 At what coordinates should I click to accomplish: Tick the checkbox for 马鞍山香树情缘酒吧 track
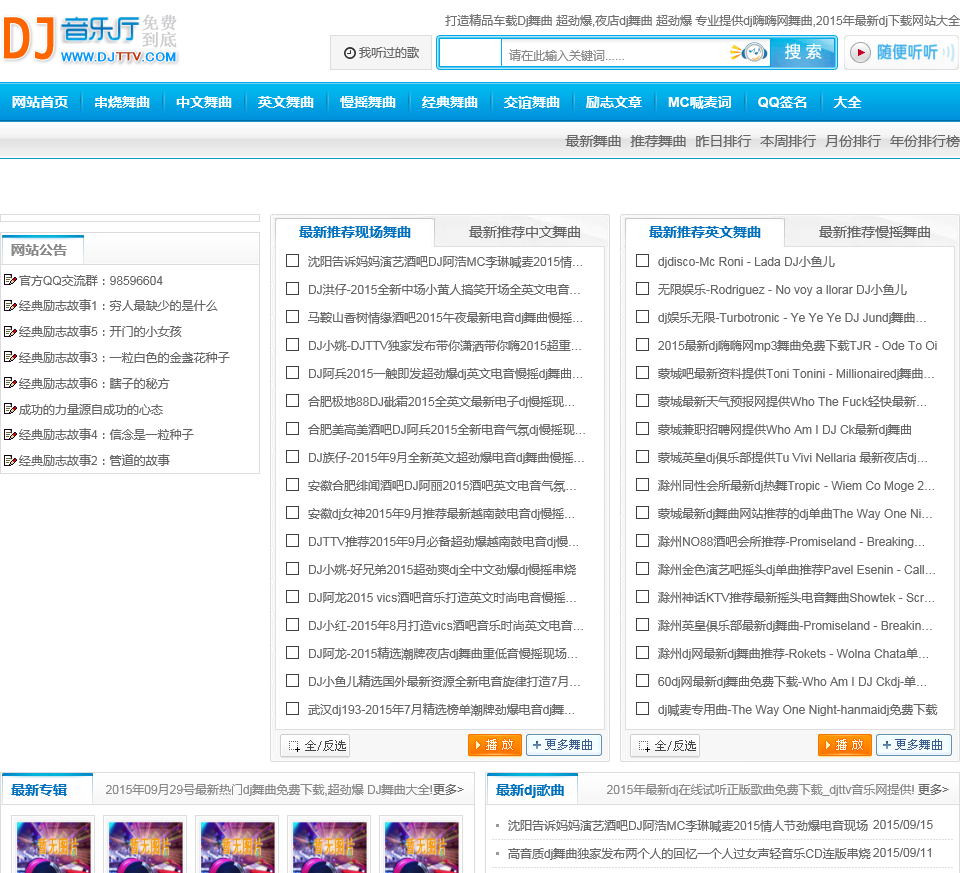(293, 317)
